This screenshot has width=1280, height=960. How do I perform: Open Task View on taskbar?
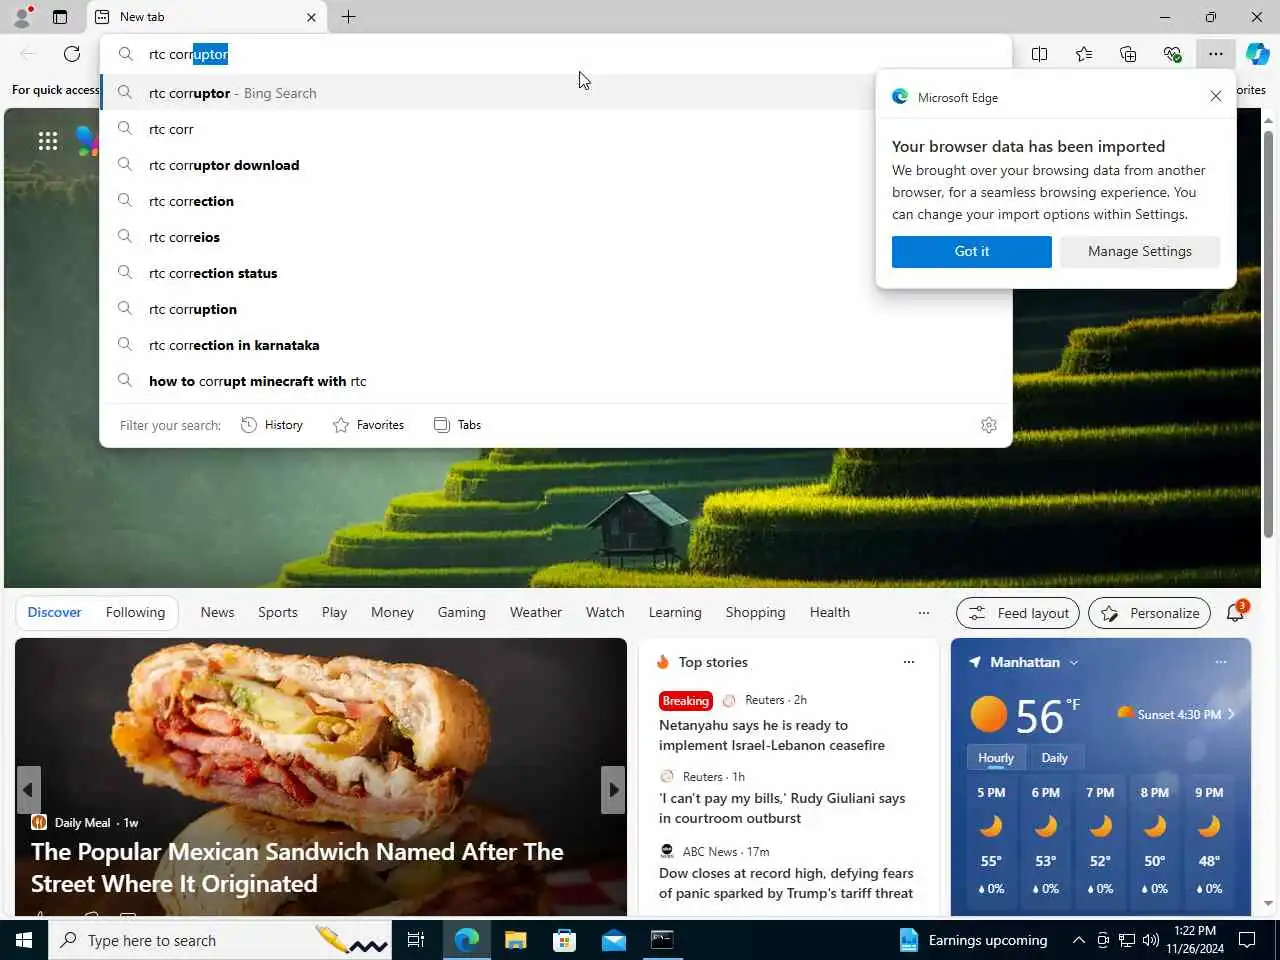pyautogui.click(x=416, y=940)
